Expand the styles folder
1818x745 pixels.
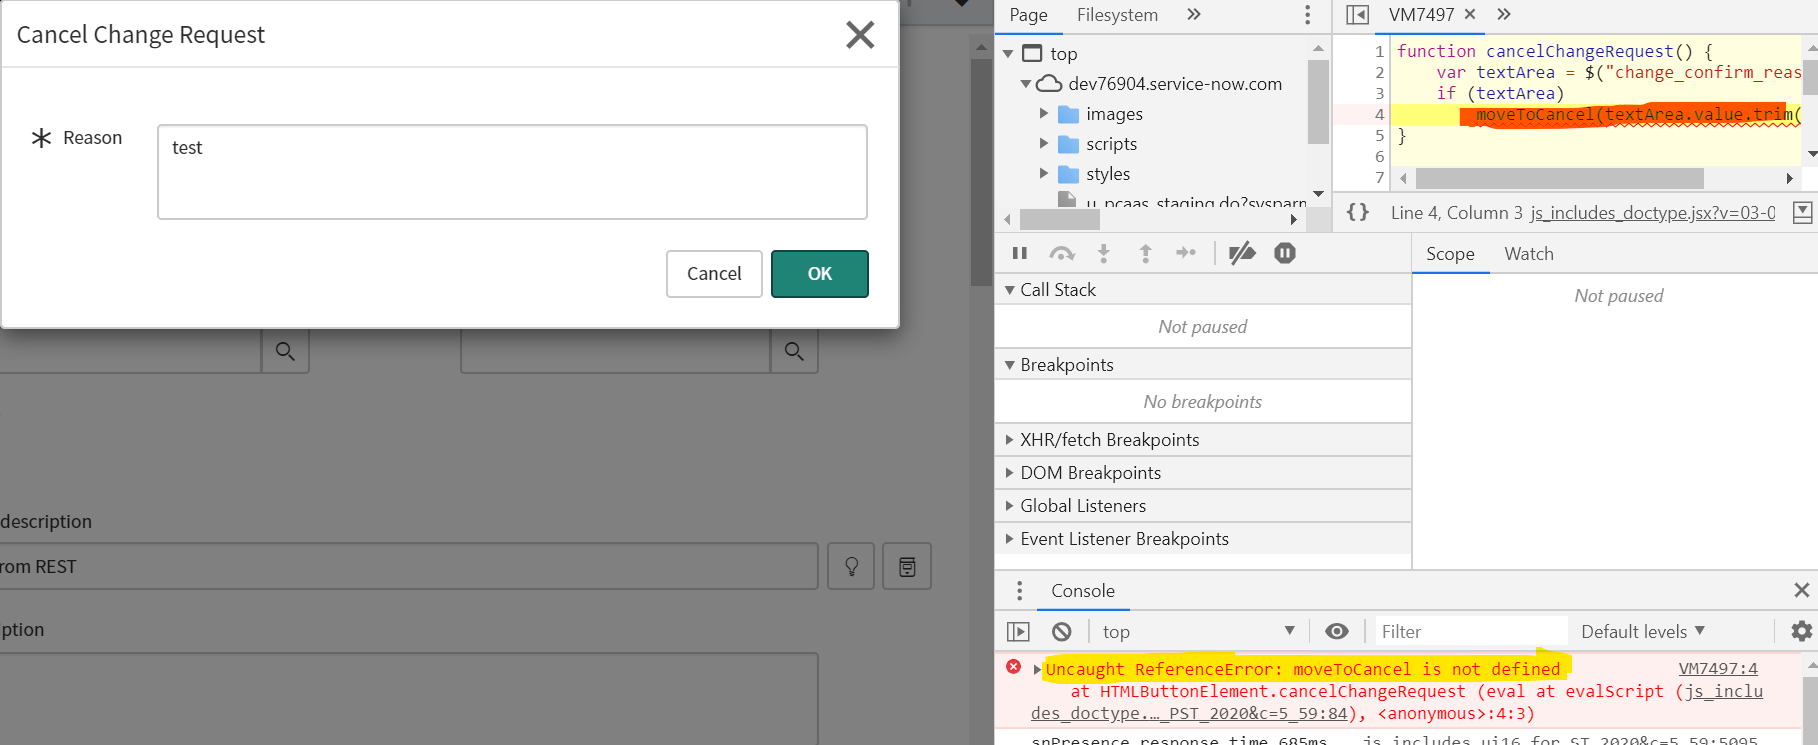point(1044,174)
